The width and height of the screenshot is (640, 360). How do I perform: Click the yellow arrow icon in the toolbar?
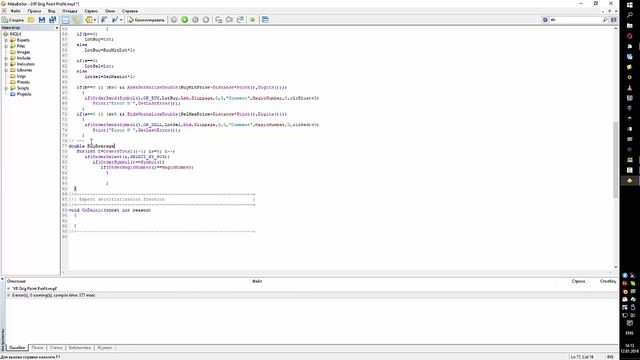tap(89, 20)
